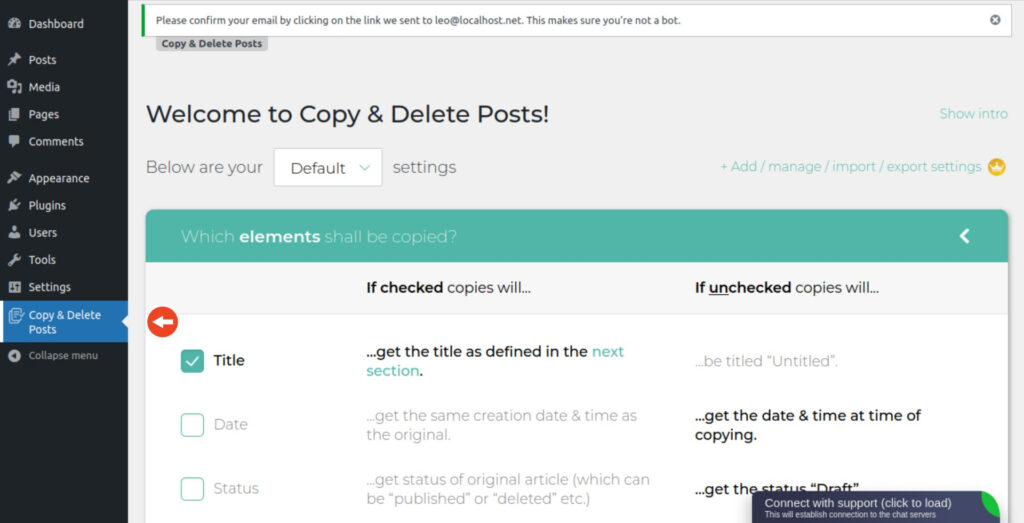This screenshot has width=1024, height=523.
Task: Click the red back arrow circle
Action: (163, 322)
